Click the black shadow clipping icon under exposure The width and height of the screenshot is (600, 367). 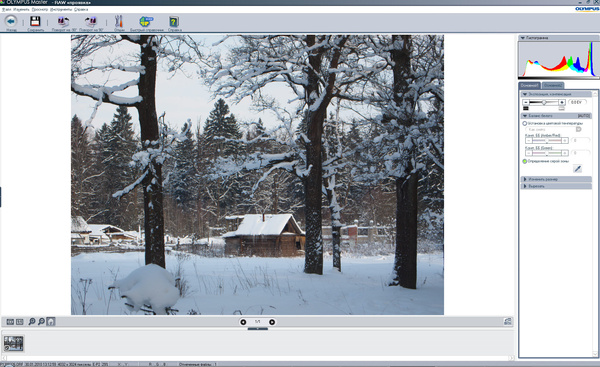pos(526,109)
